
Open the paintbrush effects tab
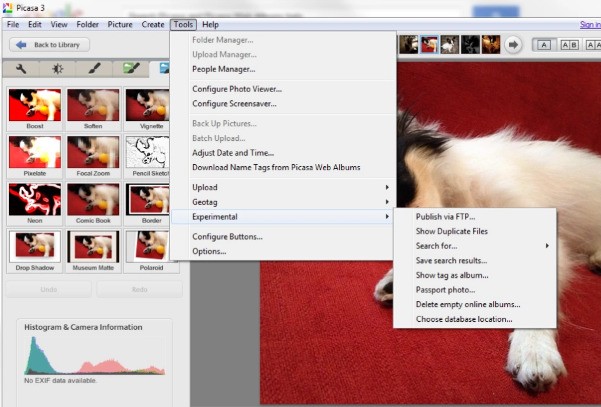point(94,69)
